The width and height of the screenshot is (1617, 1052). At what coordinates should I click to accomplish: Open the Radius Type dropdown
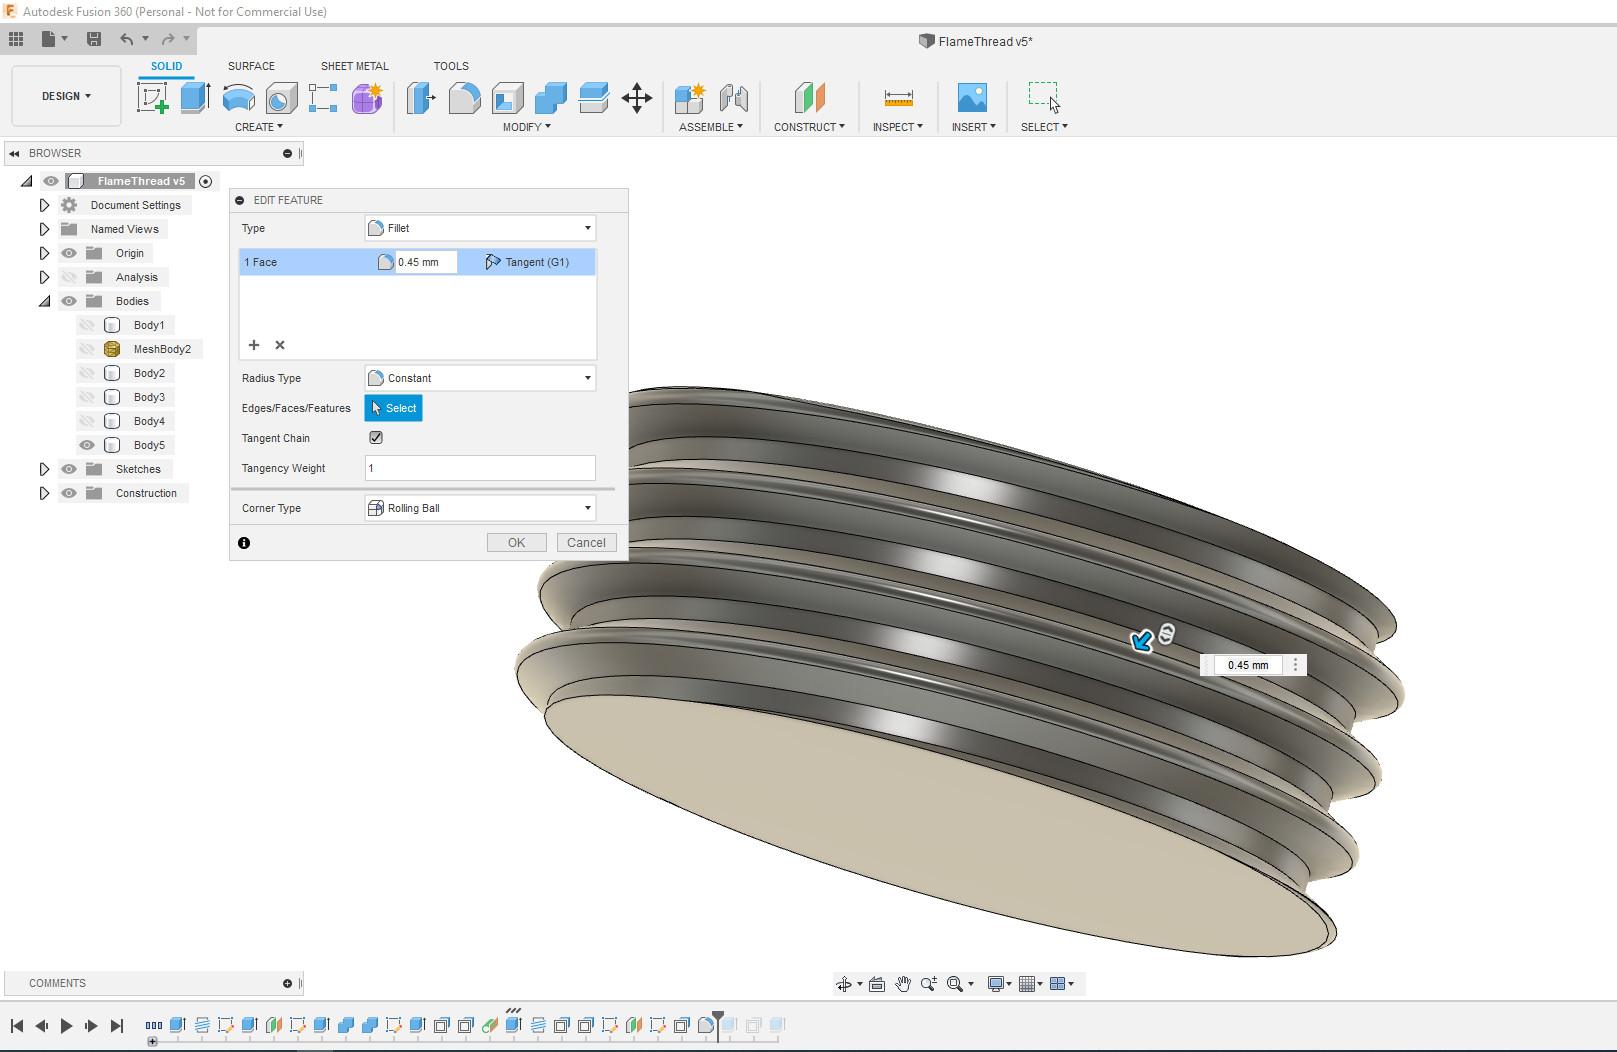(480, 378)
